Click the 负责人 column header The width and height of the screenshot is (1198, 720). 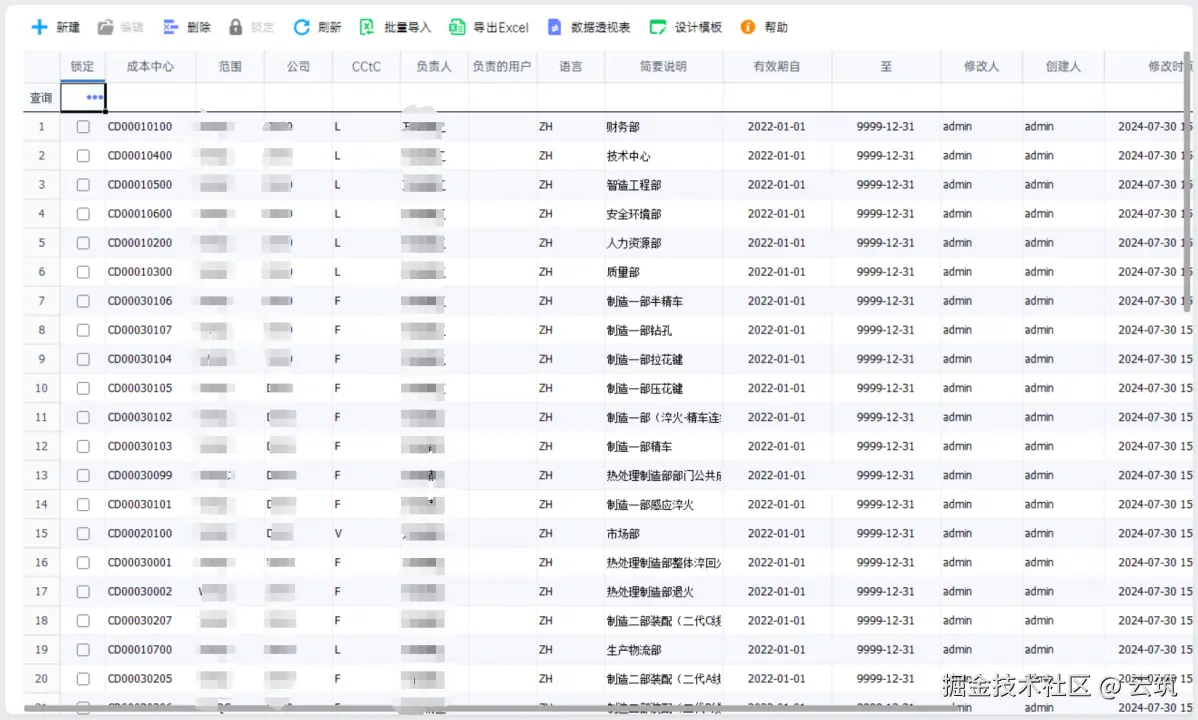434,66
